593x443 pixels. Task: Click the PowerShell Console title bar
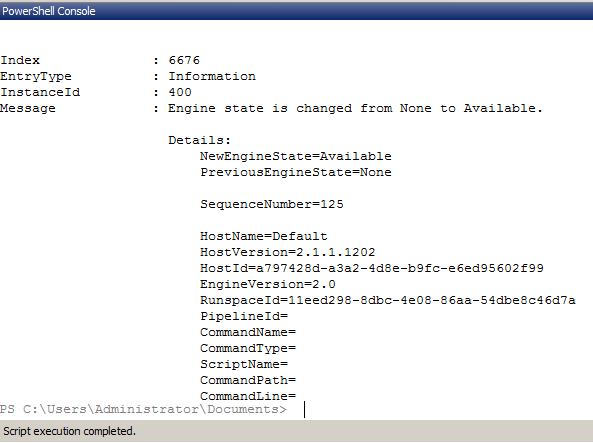point(296,11)
